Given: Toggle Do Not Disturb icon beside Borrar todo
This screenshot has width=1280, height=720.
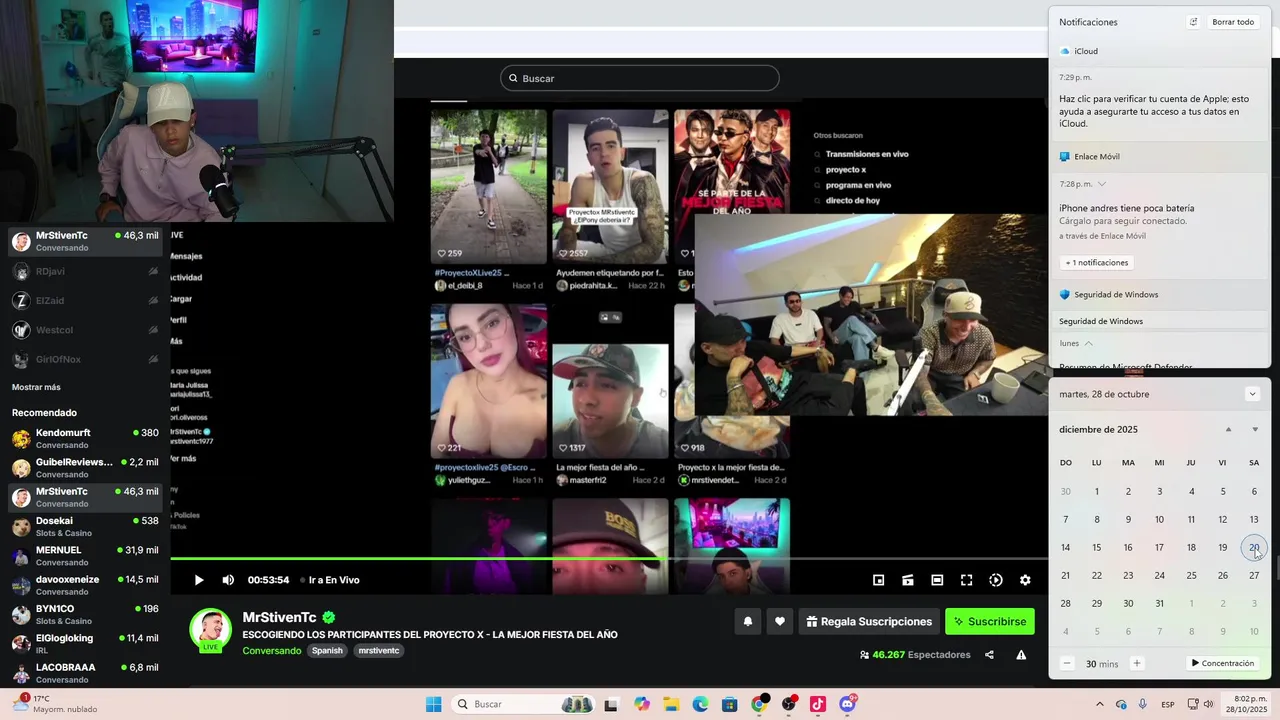Looking at the screenshot, I should (1193, 22).
